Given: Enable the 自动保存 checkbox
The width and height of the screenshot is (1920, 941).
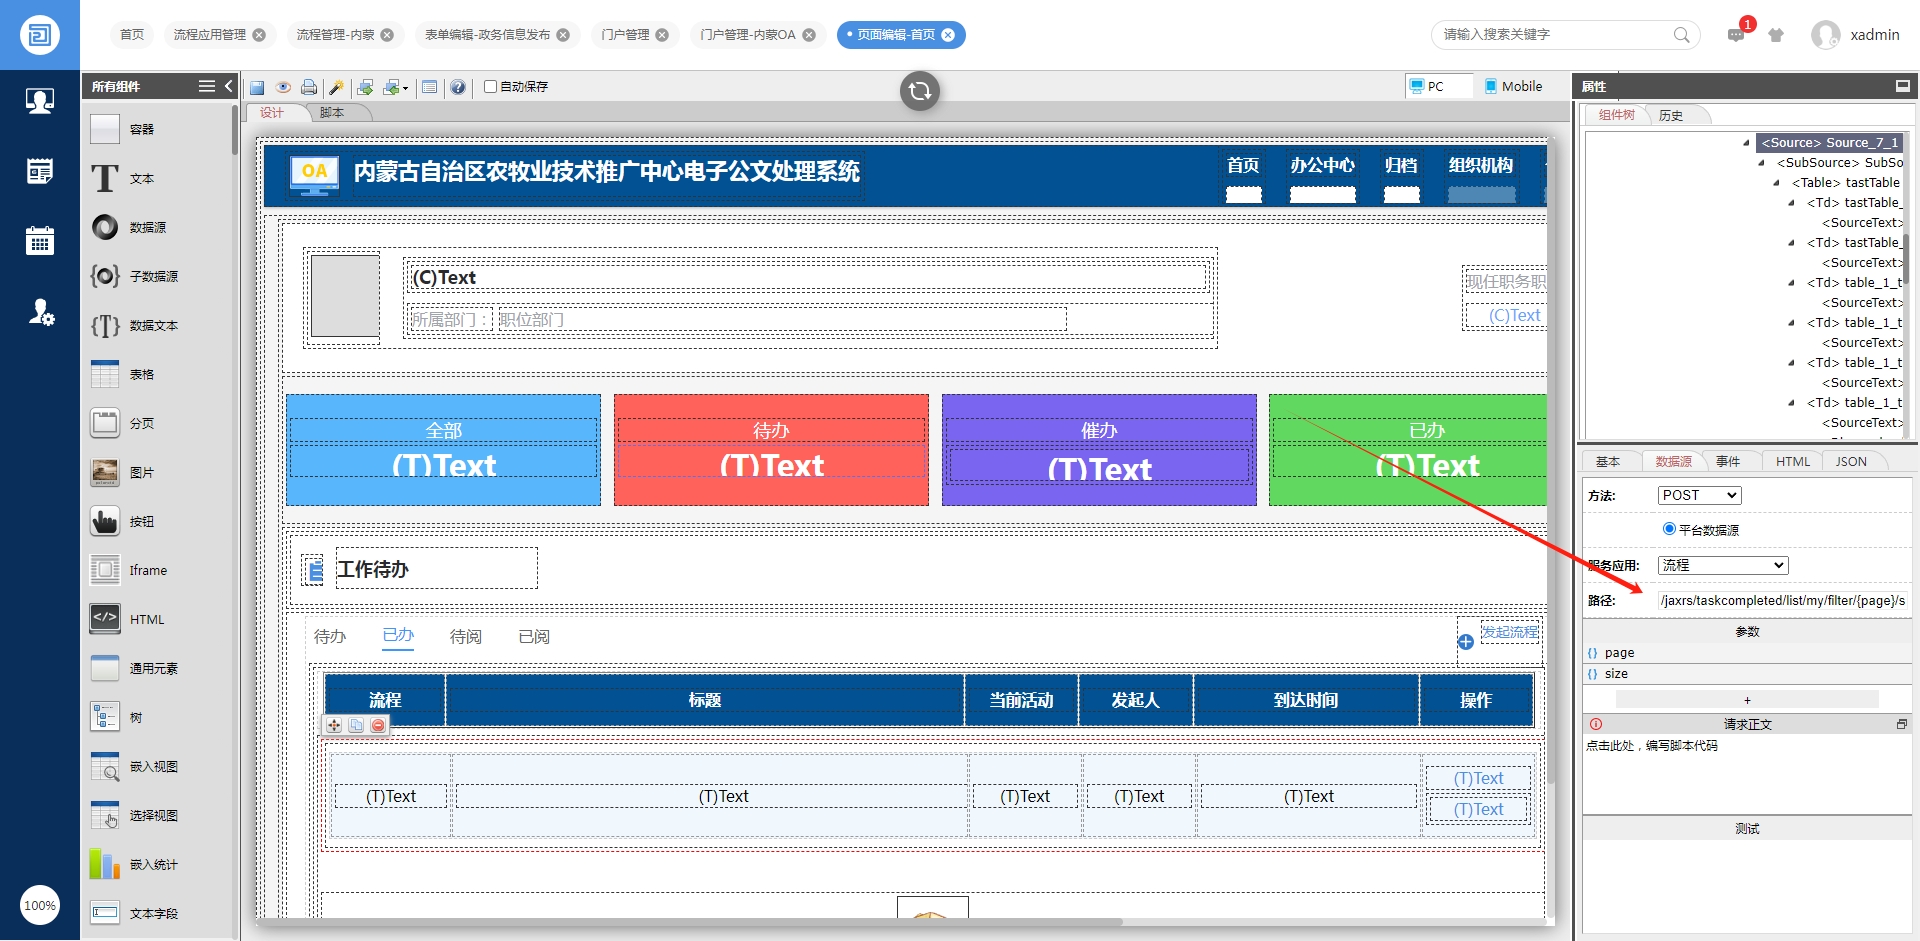Looking at the screenshot, I should 491,87.
